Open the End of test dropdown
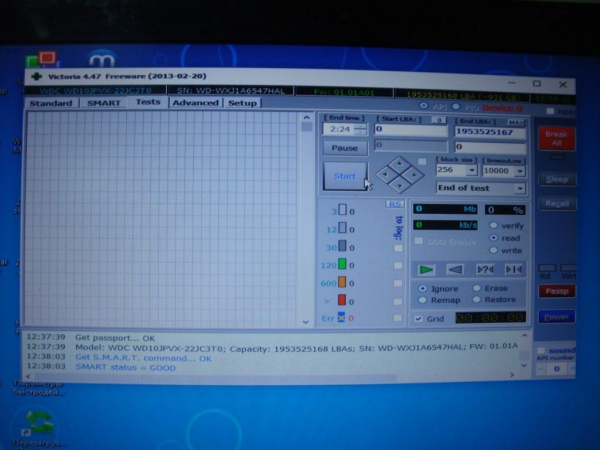600x450 pixels. [x=520, y=188]
